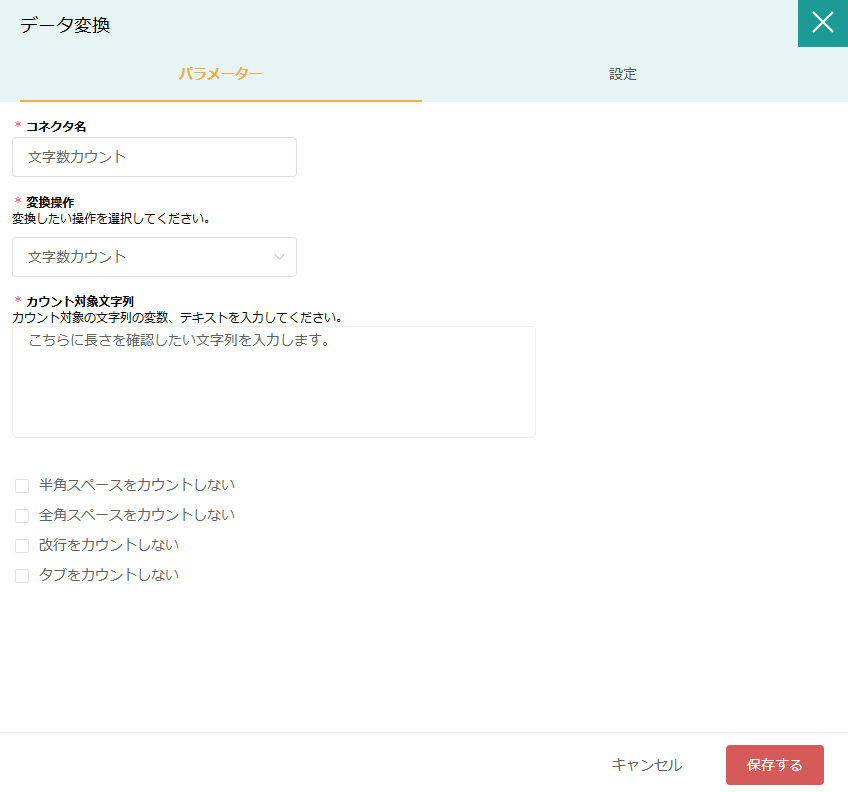Click the red 保存する button
The image size is (848, 792).
774,765
